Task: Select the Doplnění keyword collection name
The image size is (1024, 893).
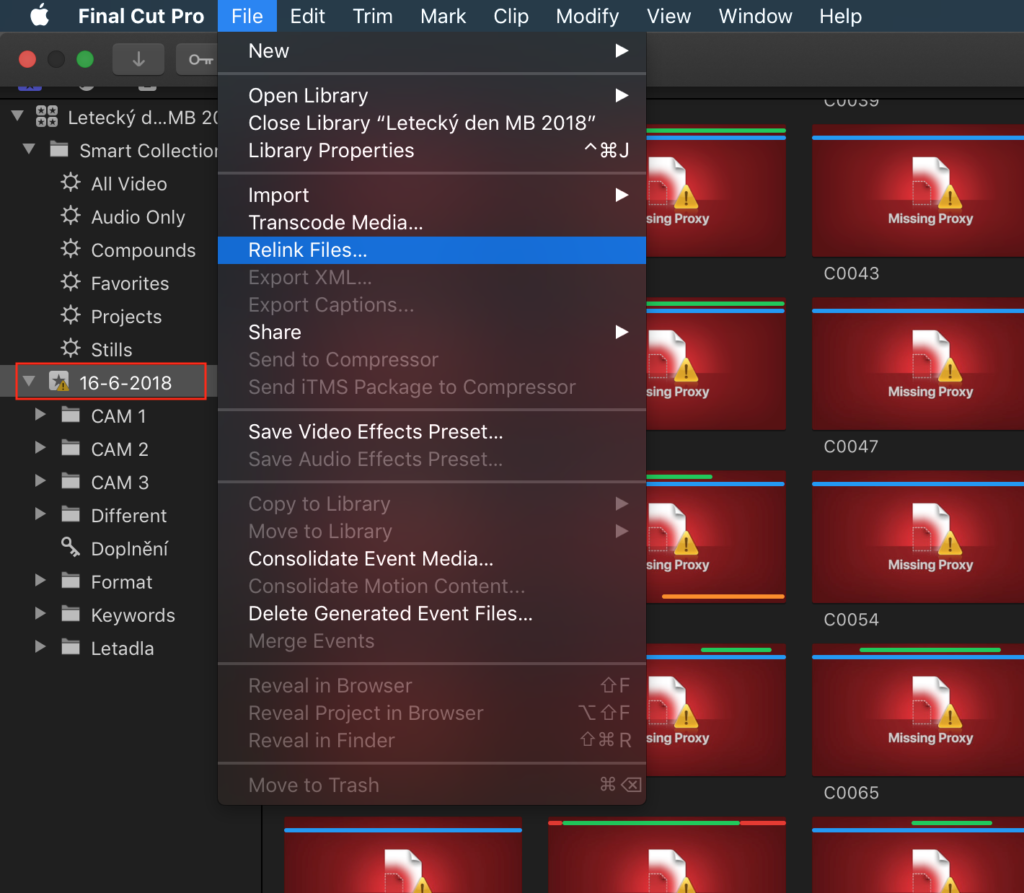Action: (129, 549)
